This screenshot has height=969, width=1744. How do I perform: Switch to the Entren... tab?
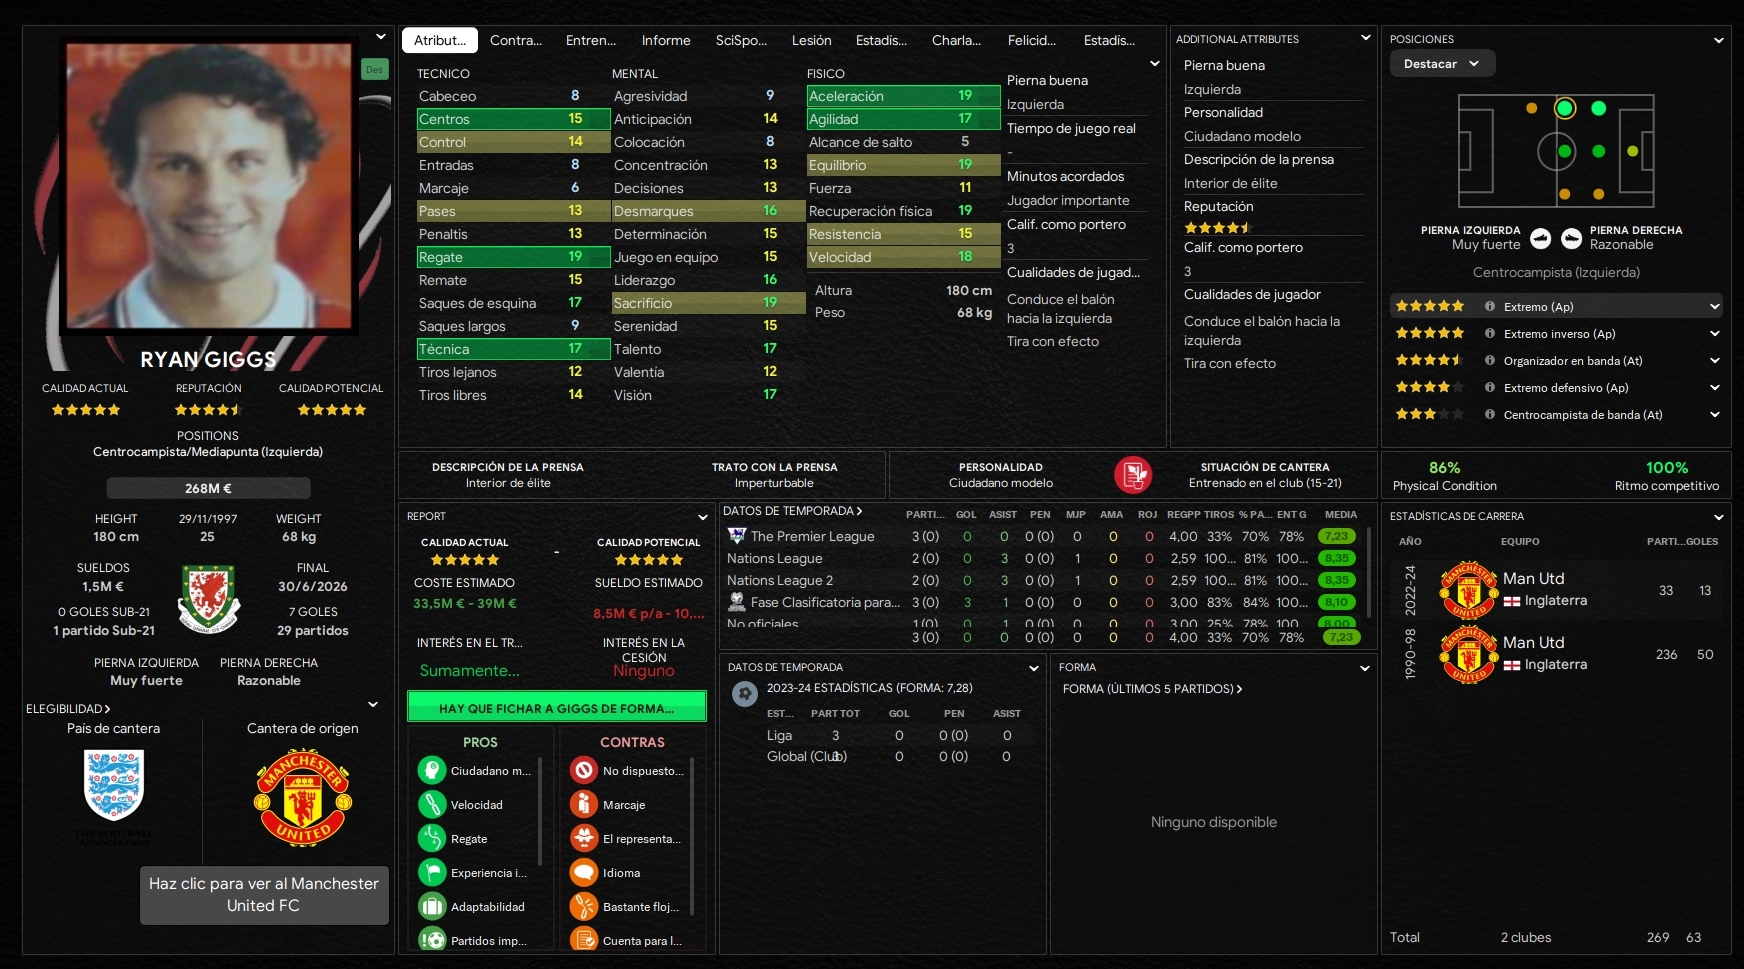(x=591, y=41)
